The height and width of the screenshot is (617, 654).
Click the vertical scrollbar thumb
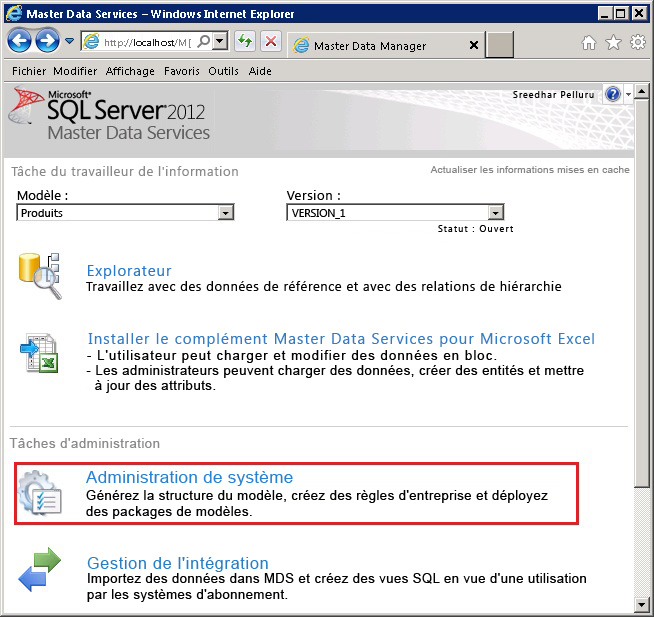click(x=641, y=293)
